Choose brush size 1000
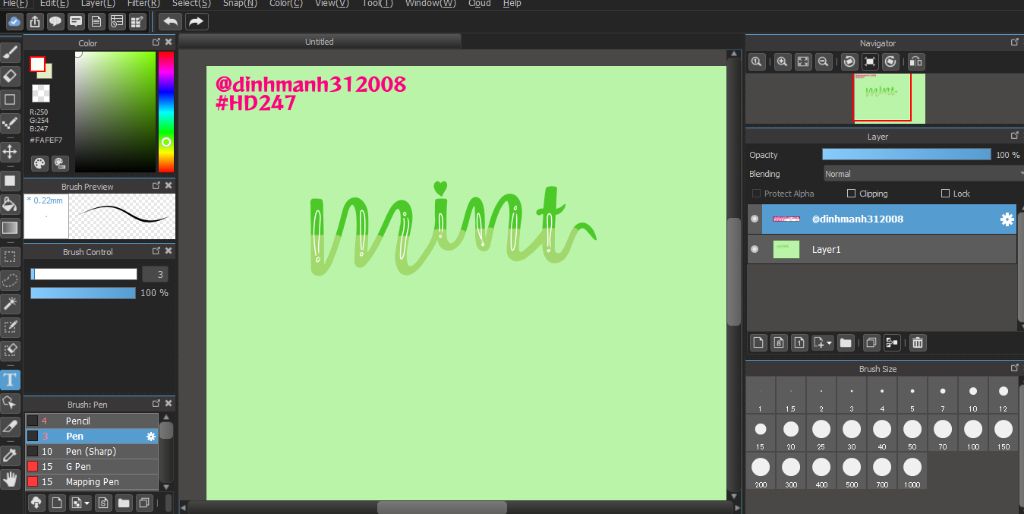Screen dimensions: 1024x514 click(912, 471)
